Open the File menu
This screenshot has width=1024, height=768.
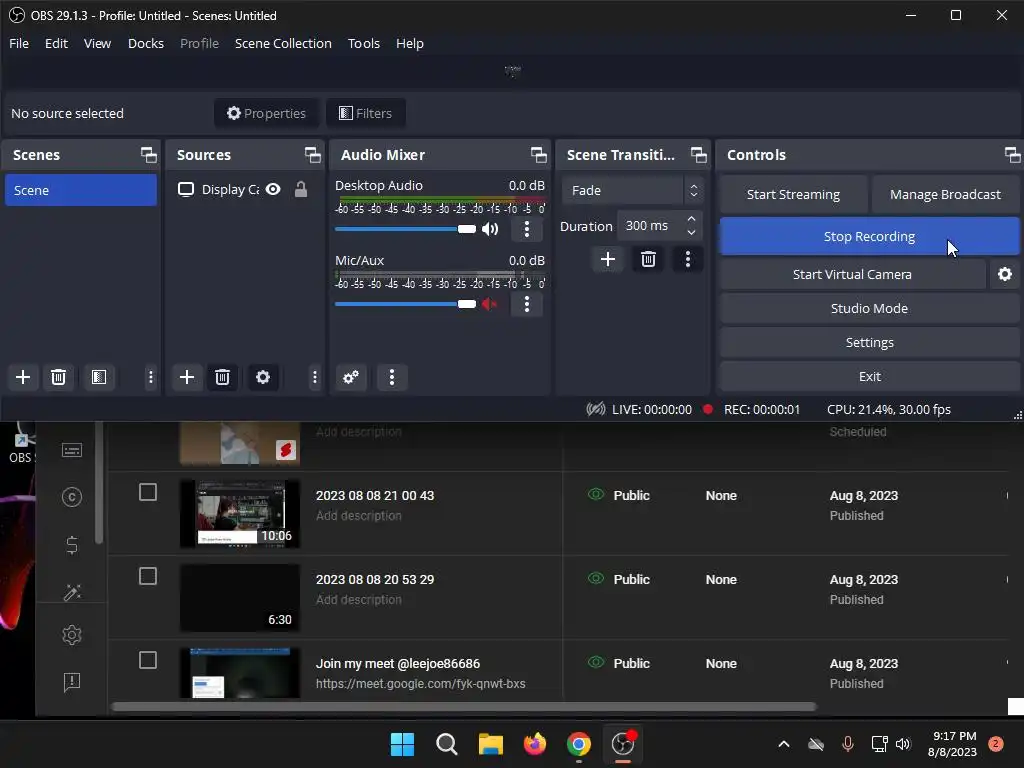click(x=19, y=43)
